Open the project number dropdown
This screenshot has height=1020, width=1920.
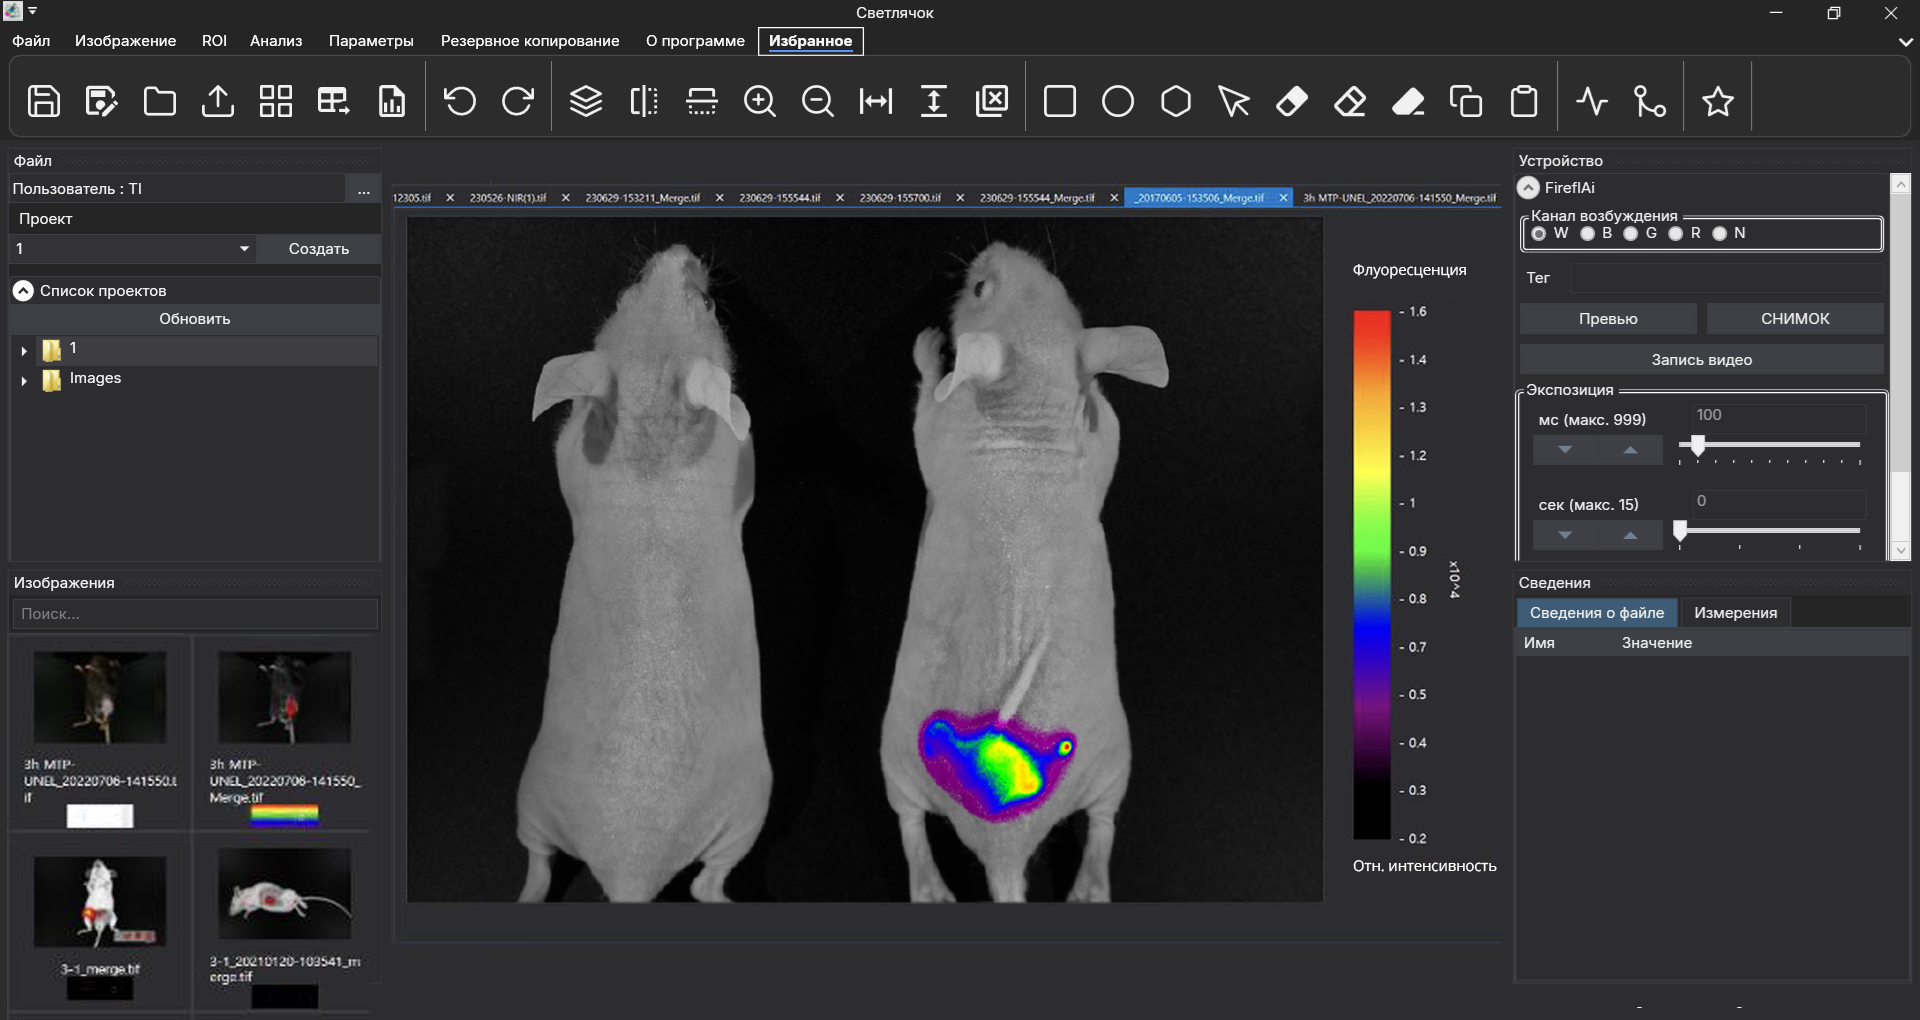point(132,249)
